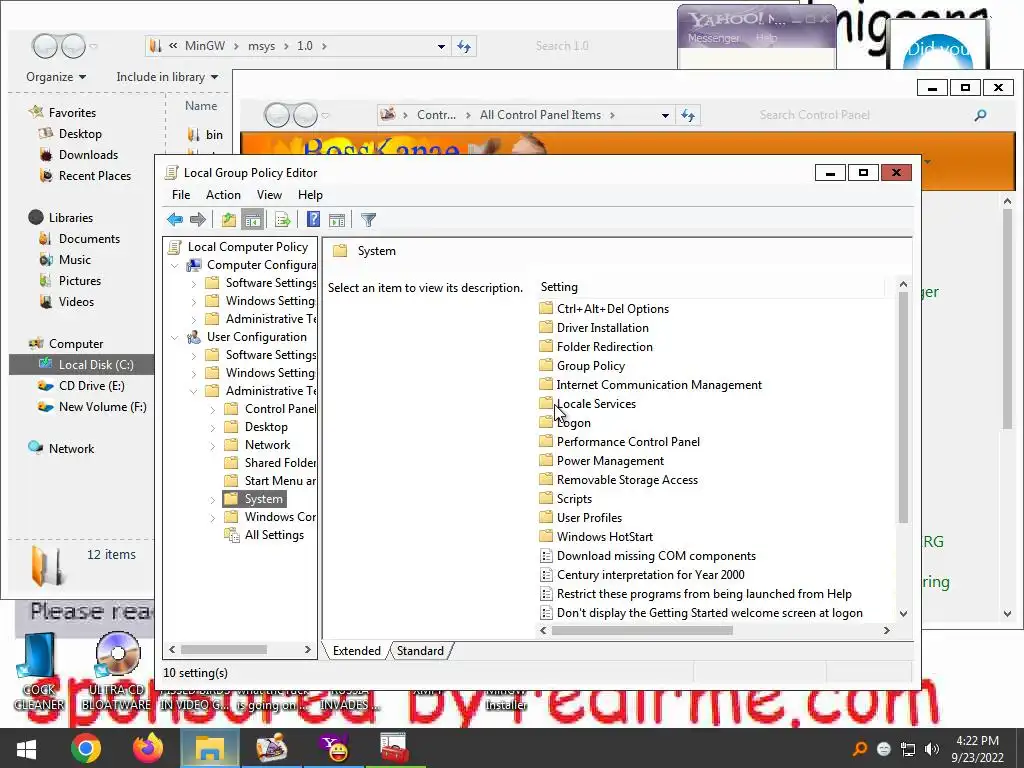The width and height of the screenshot is (1024, 768).
Task: Click the volume icon in system tray
Action: point(932,749)
